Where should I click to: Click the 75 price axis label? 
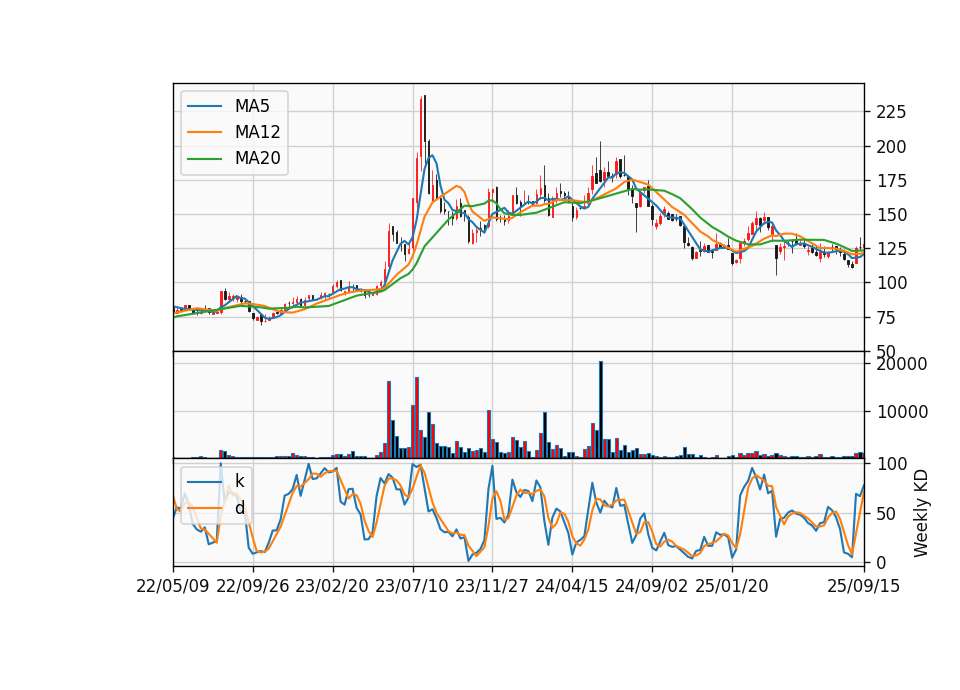[886, 318]
